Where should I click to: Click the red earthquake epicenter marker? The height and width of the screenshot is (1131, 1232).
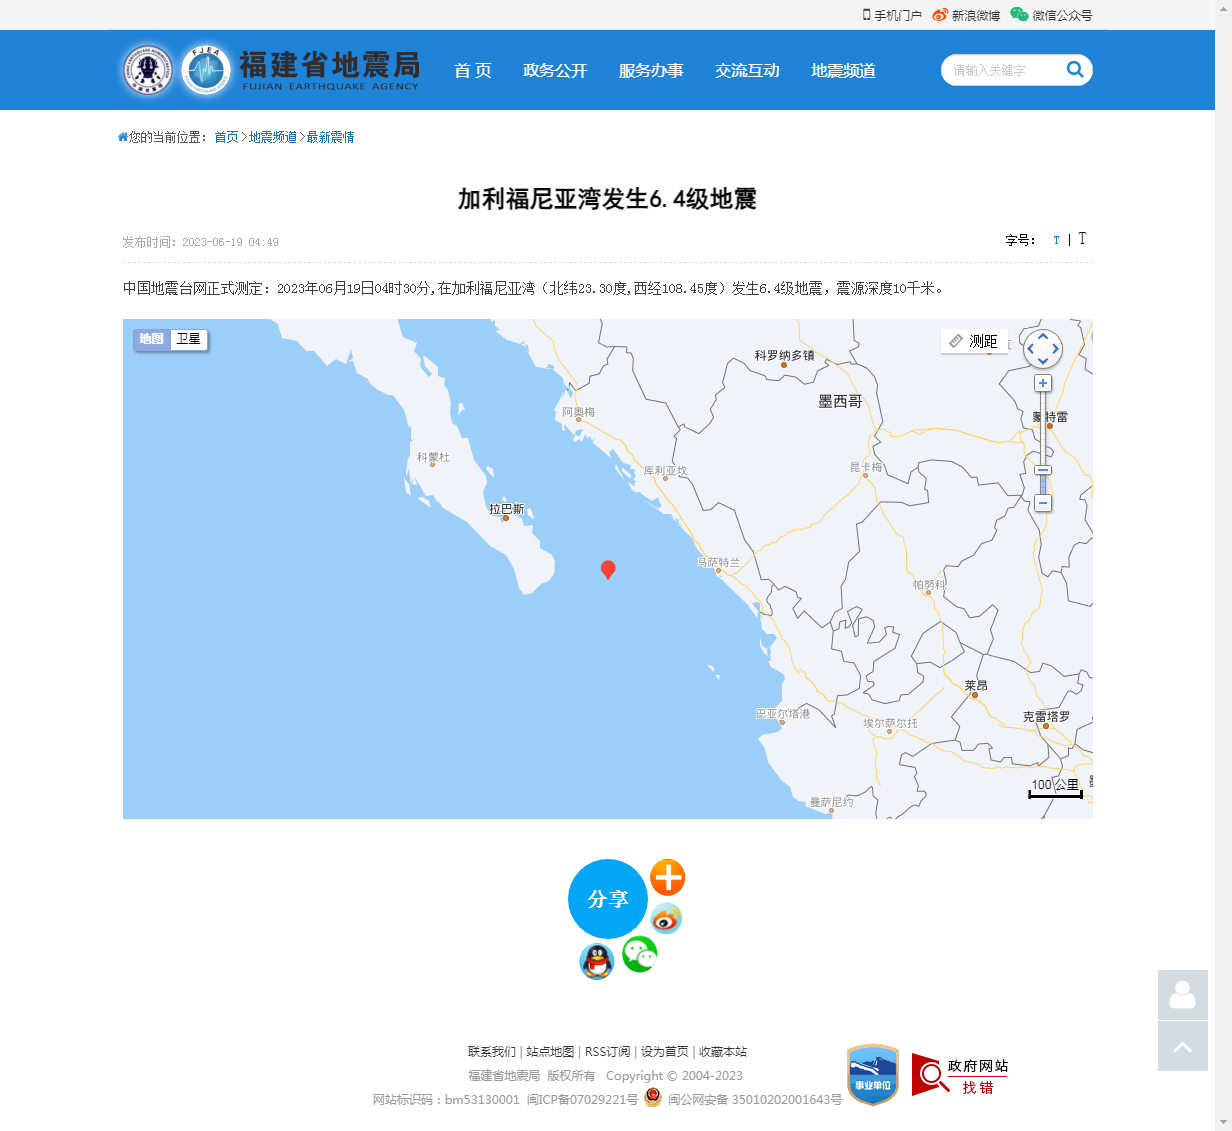(x=607, y=569)
